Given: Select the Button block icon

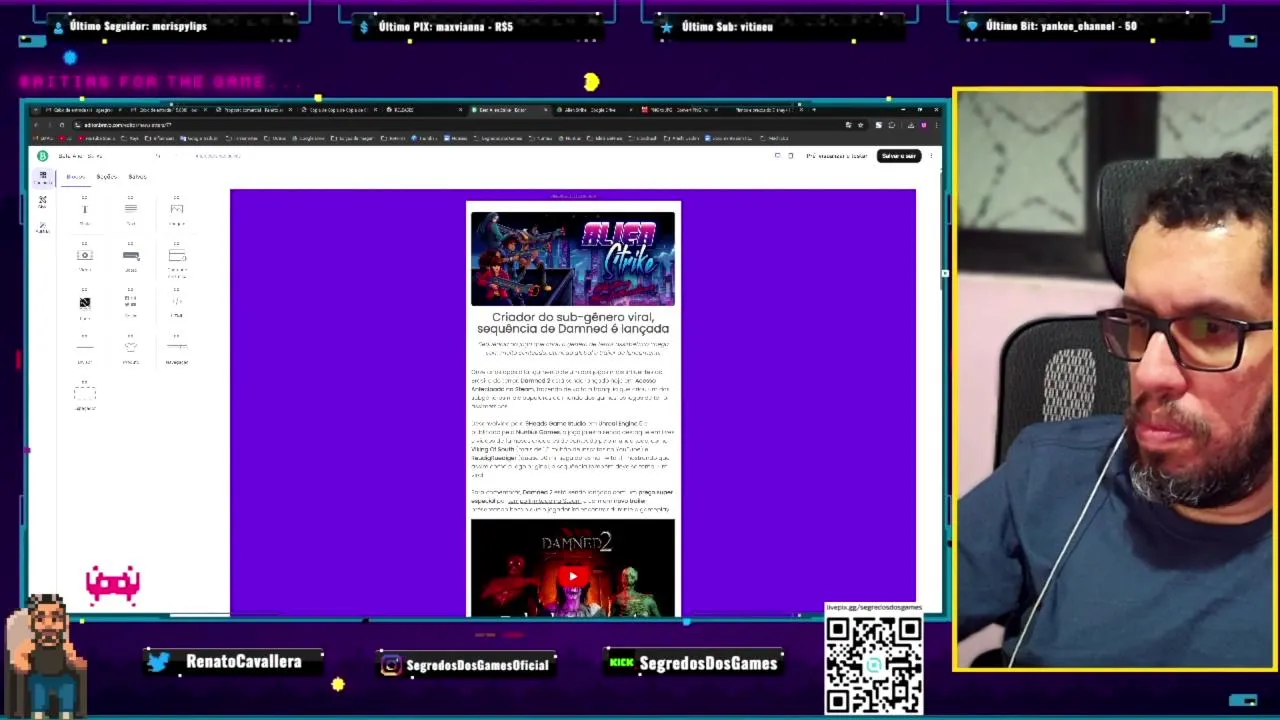Looking at the screenshot, I should 131,256.
